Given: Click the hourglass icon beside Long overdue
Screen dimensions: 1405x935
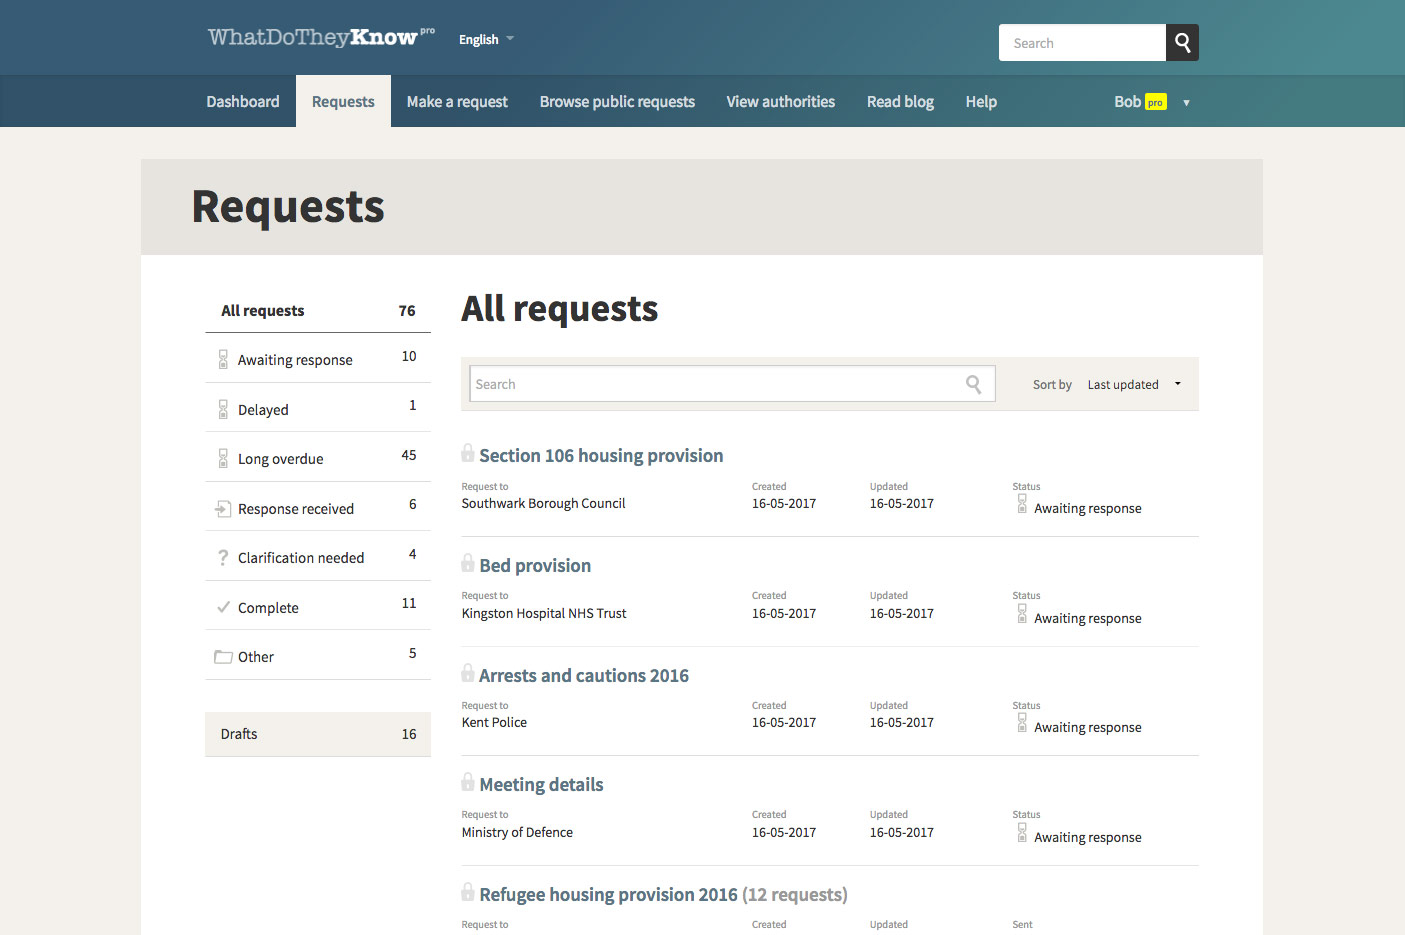Looking at the screenshot, I should pyautogui.click(x=223, y=459).
